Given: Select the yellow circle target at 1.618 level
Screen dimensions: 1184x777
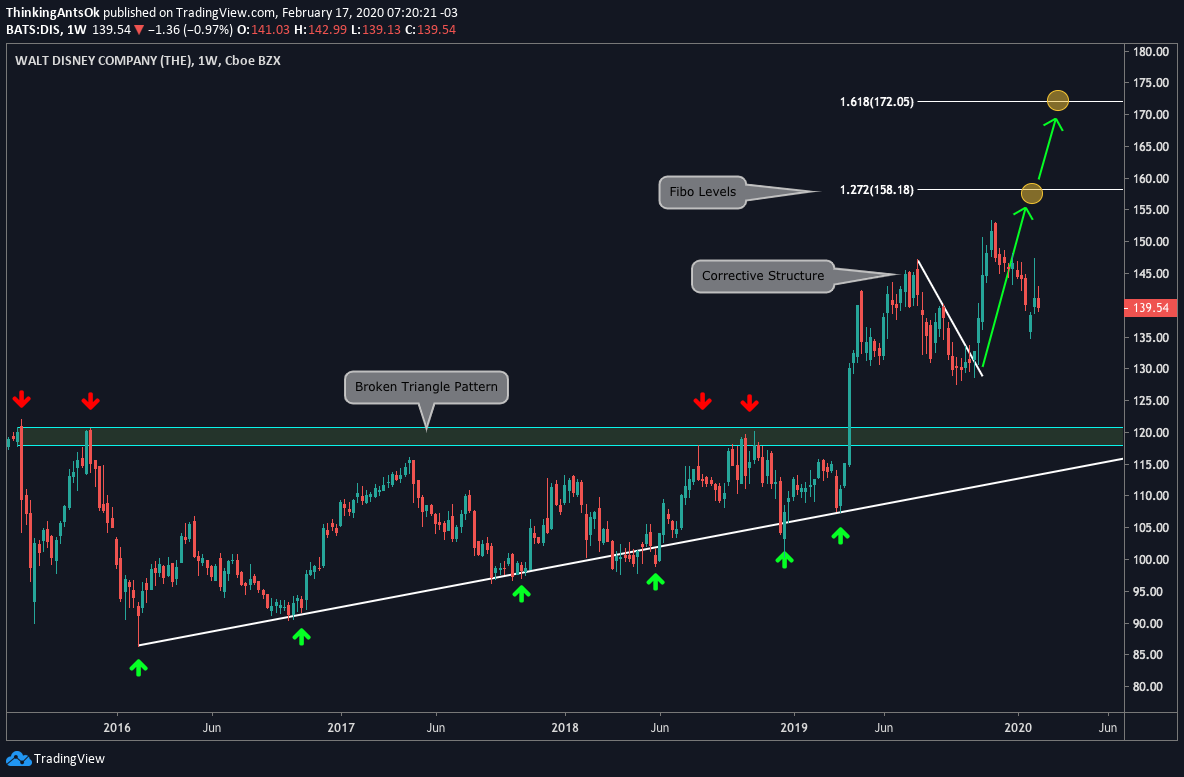Looking at the screenshot, I should pyautogui.click(x=1058, y=100).
